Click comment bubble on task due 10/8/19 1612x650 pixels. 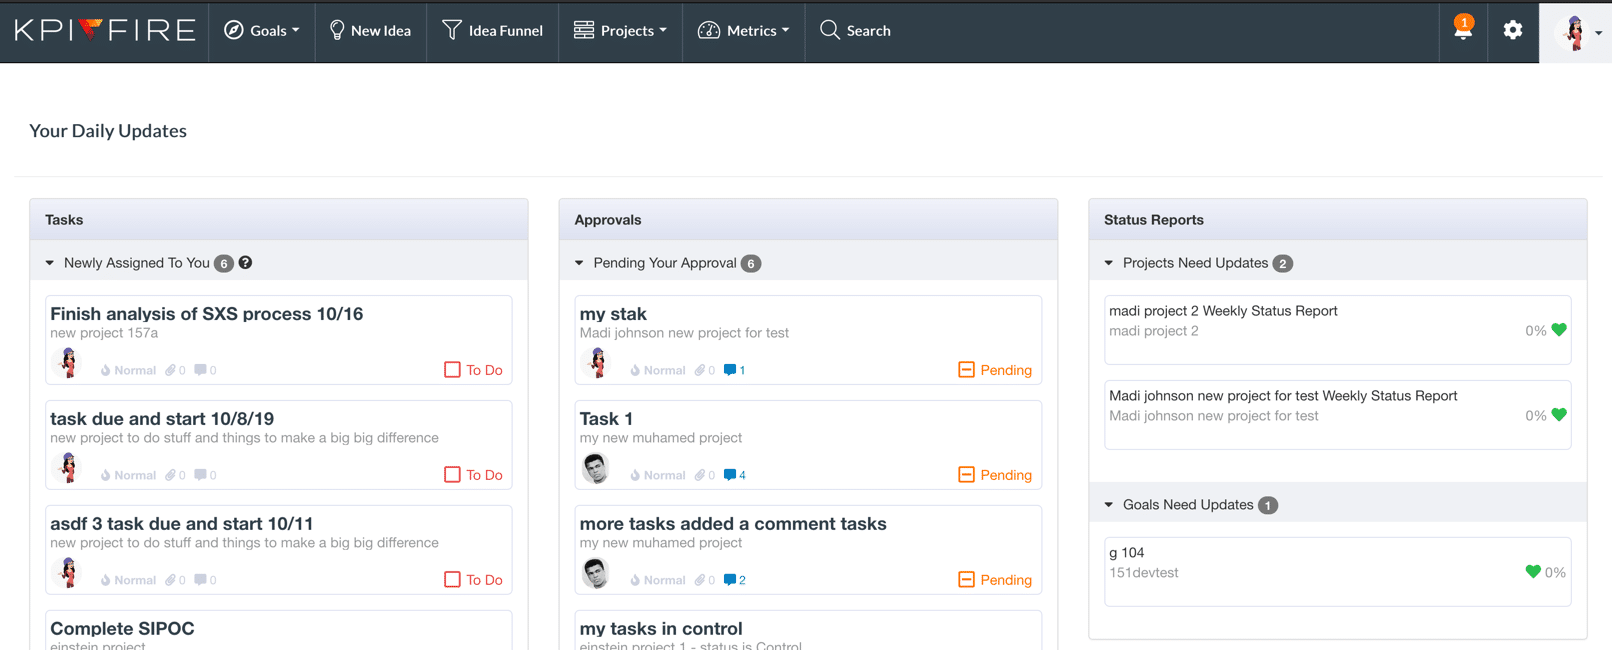point(200,475)
